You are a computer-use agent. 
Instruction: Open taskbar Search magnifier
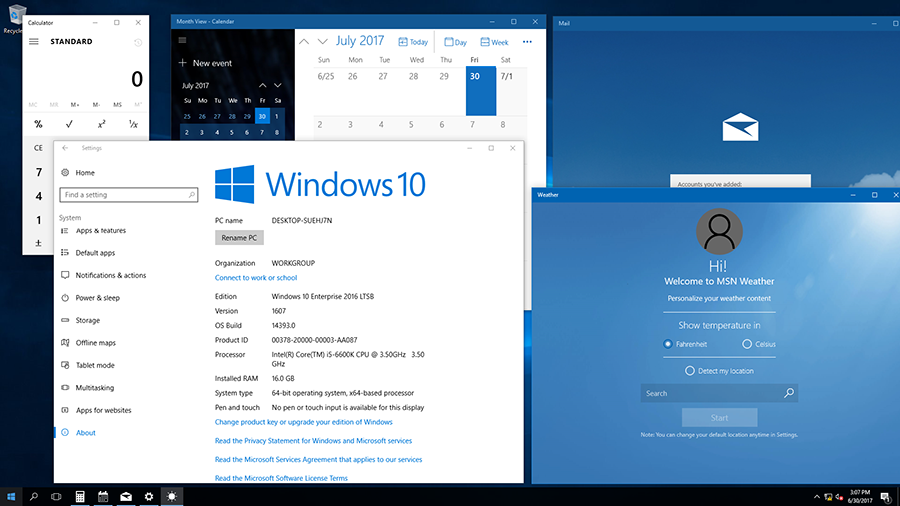pos(34,496)
